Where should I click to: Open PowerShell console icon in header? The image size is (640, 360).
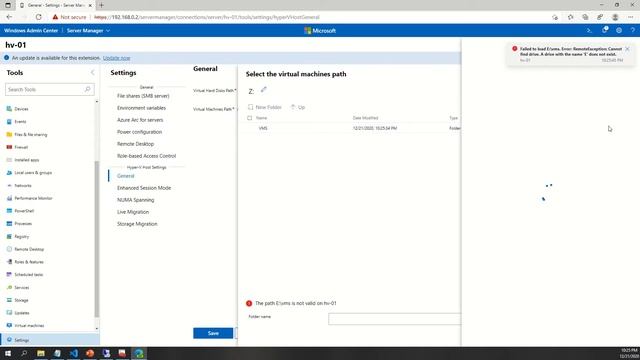589,30
